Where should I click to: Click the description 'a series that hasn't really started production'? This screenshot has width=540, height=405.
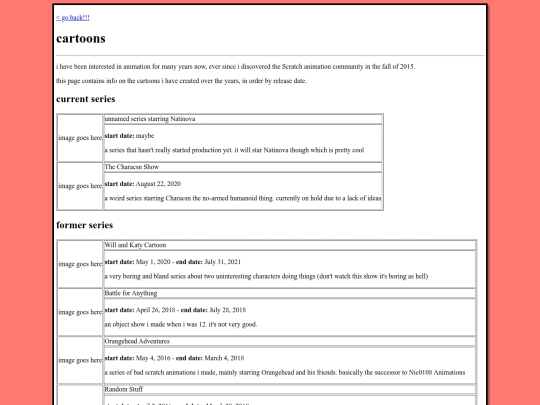(x=234, y=150)
